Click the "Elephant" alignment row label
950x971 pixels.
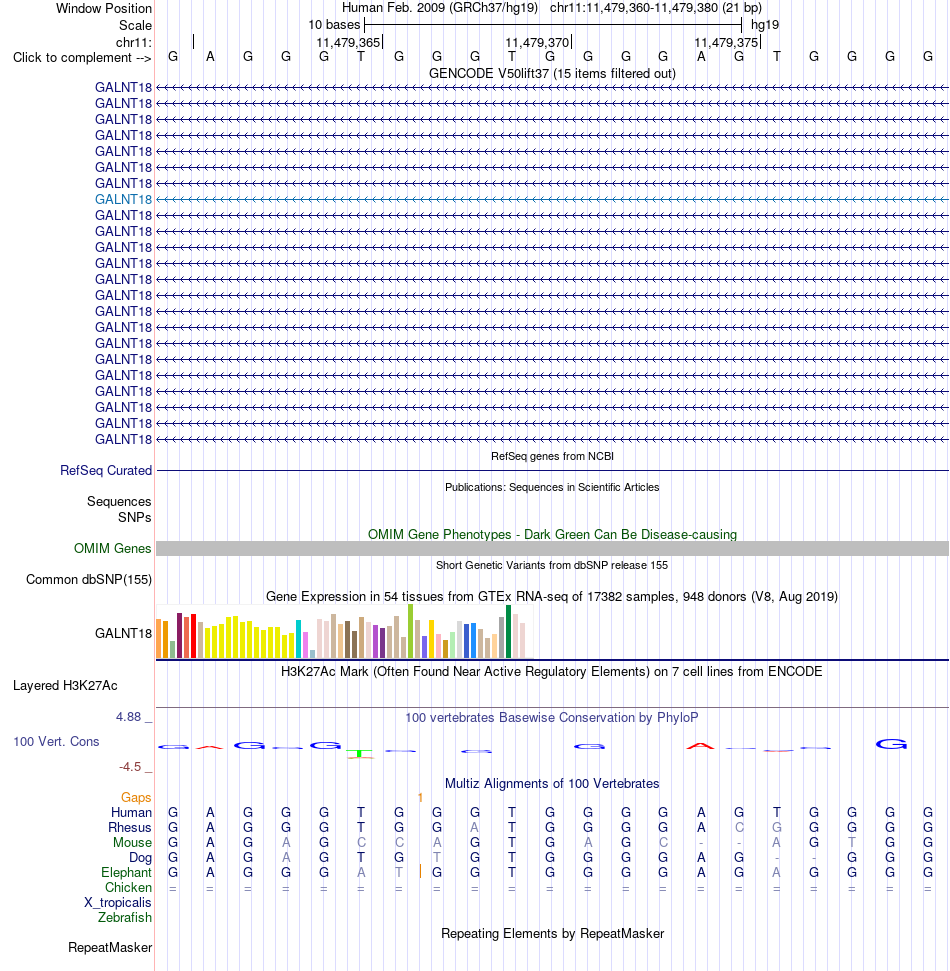coord(126,873)
